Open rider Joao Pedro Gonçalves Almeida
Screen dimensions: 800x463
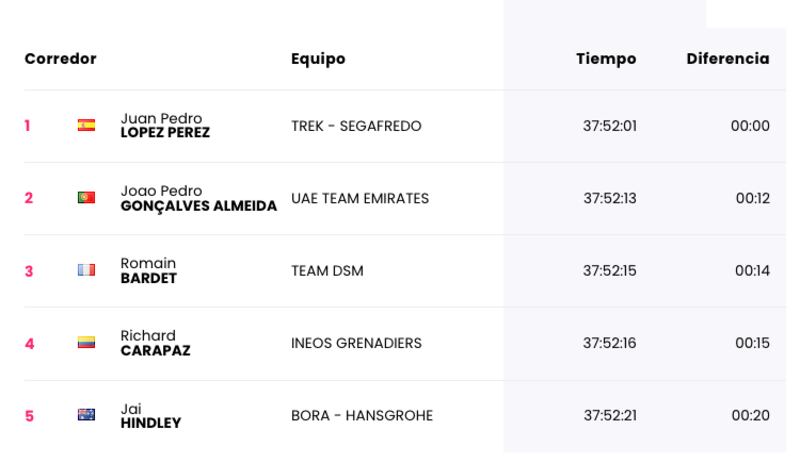199,198
